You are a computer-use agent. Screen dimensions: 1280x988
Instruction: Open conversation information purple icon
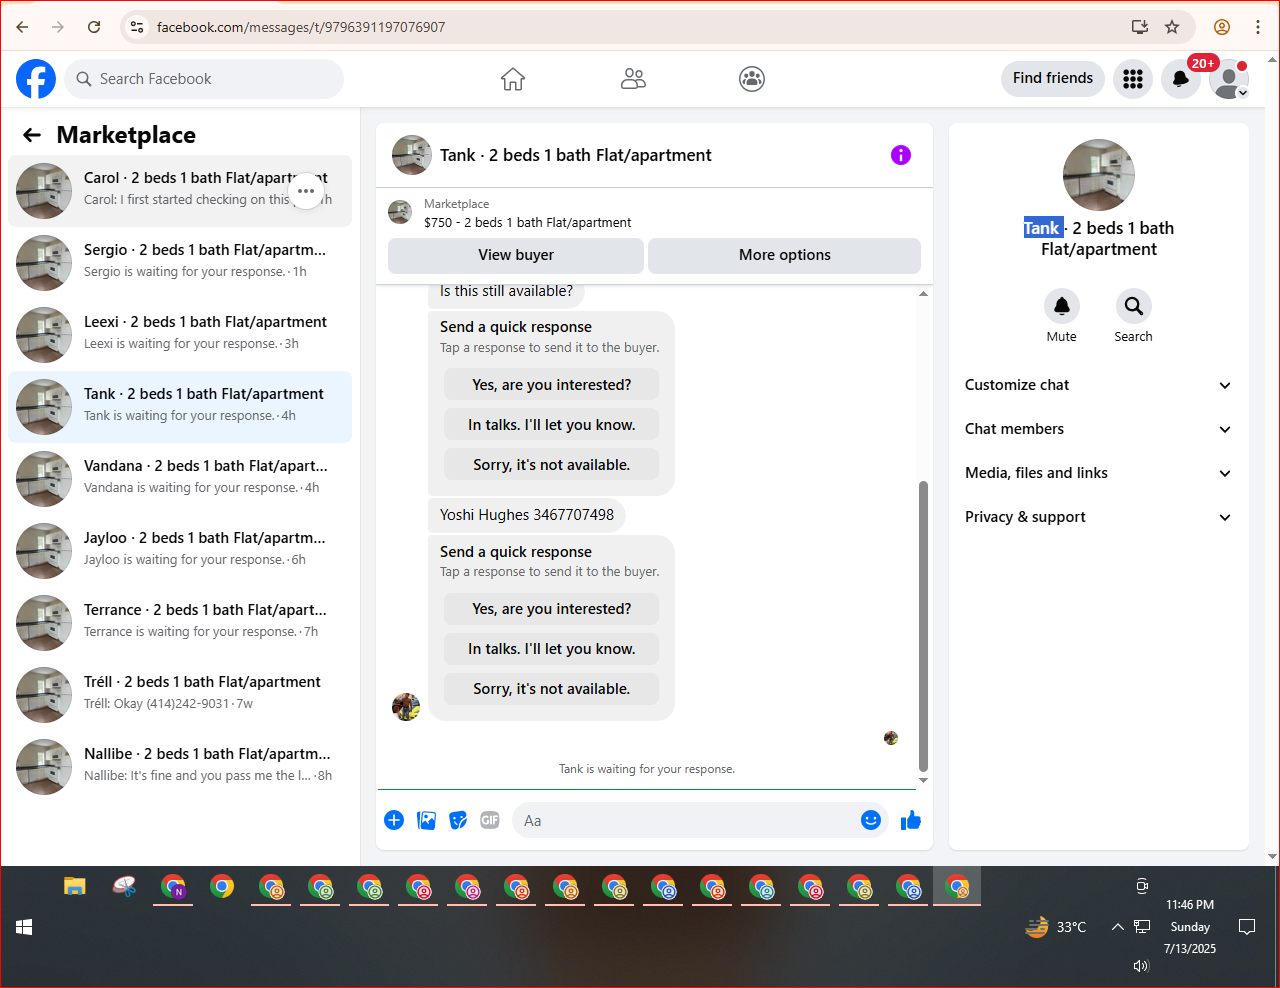point(901,155)
